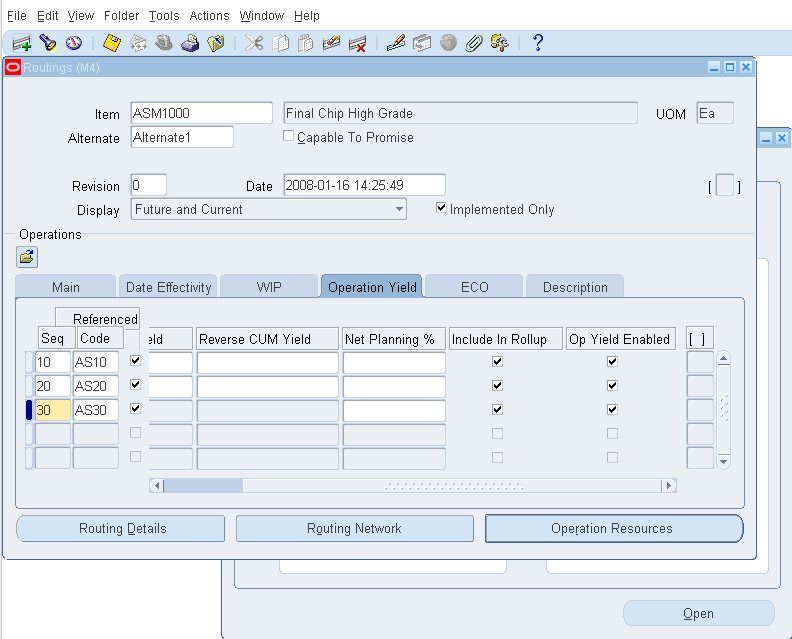Screen dimensions: 792x639
Task: Click the Zoom toolbar icon
Action: click(x=422, y=43)
